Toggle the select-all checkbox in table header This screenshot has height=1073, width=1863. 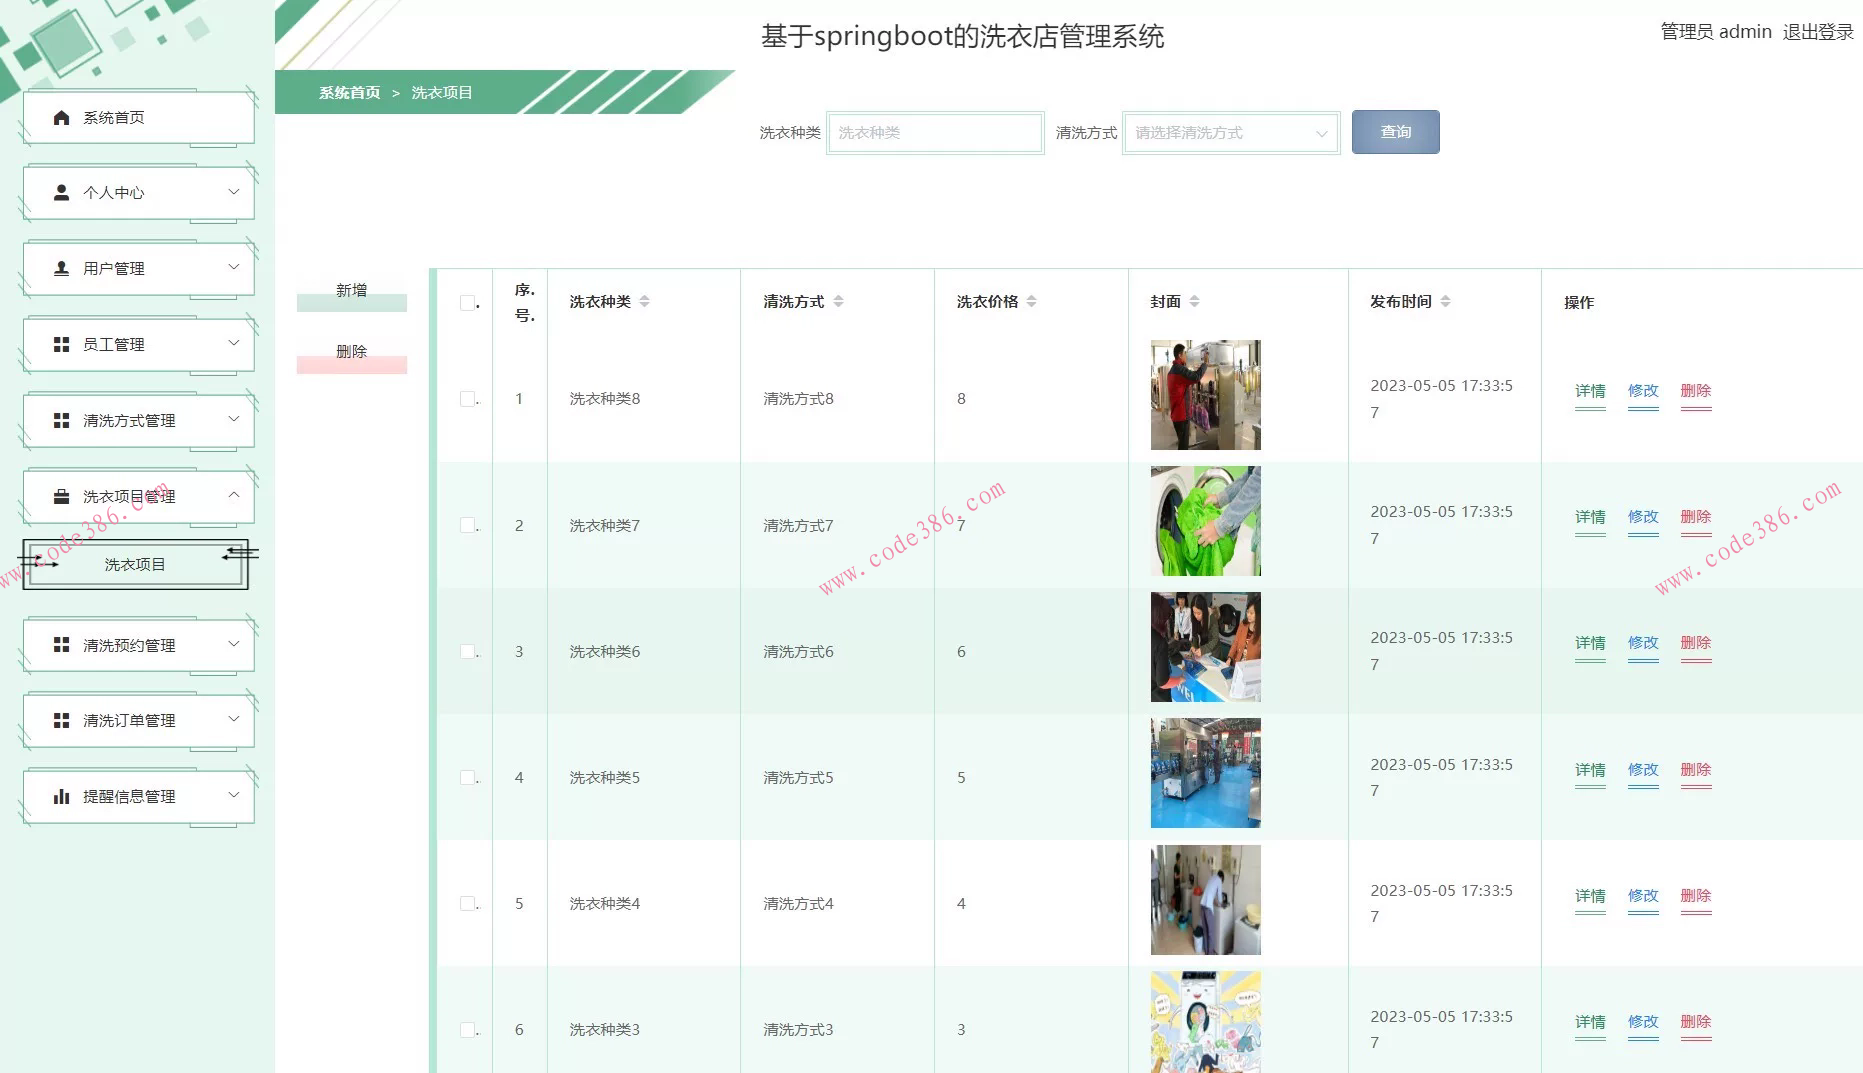coord(466,302)
